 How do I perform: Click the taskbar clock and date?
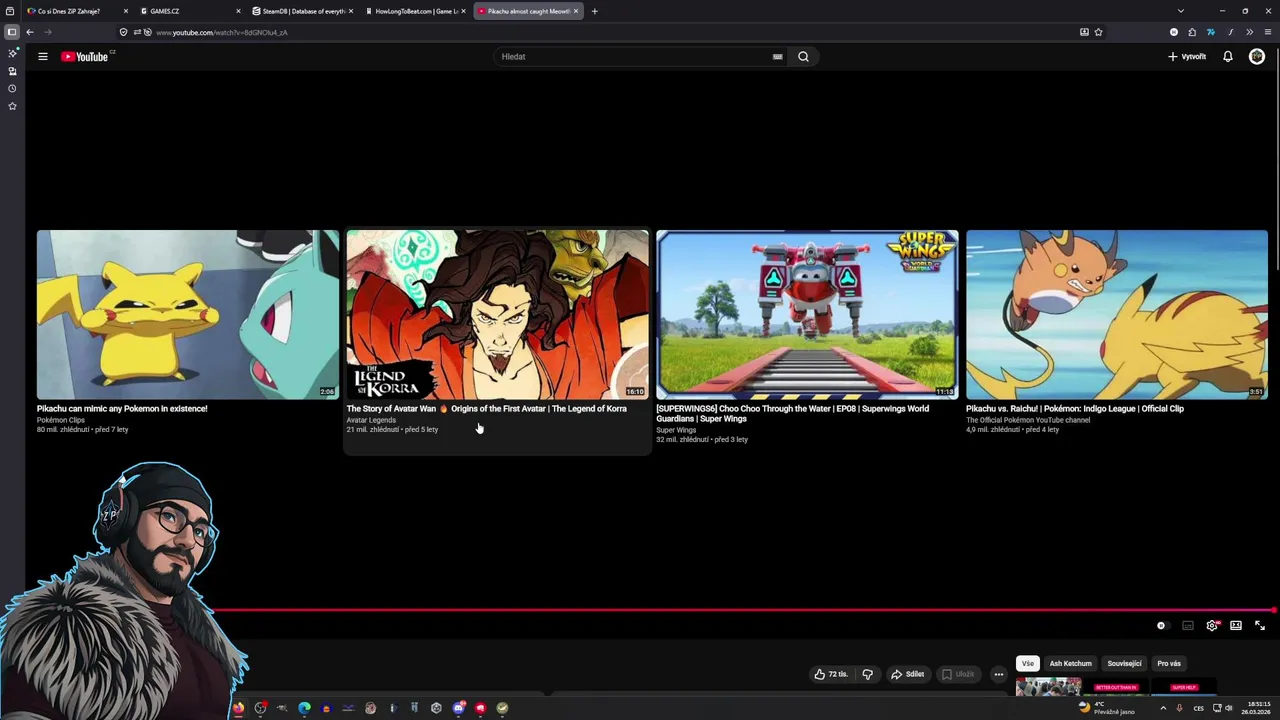pos(1256,708)
